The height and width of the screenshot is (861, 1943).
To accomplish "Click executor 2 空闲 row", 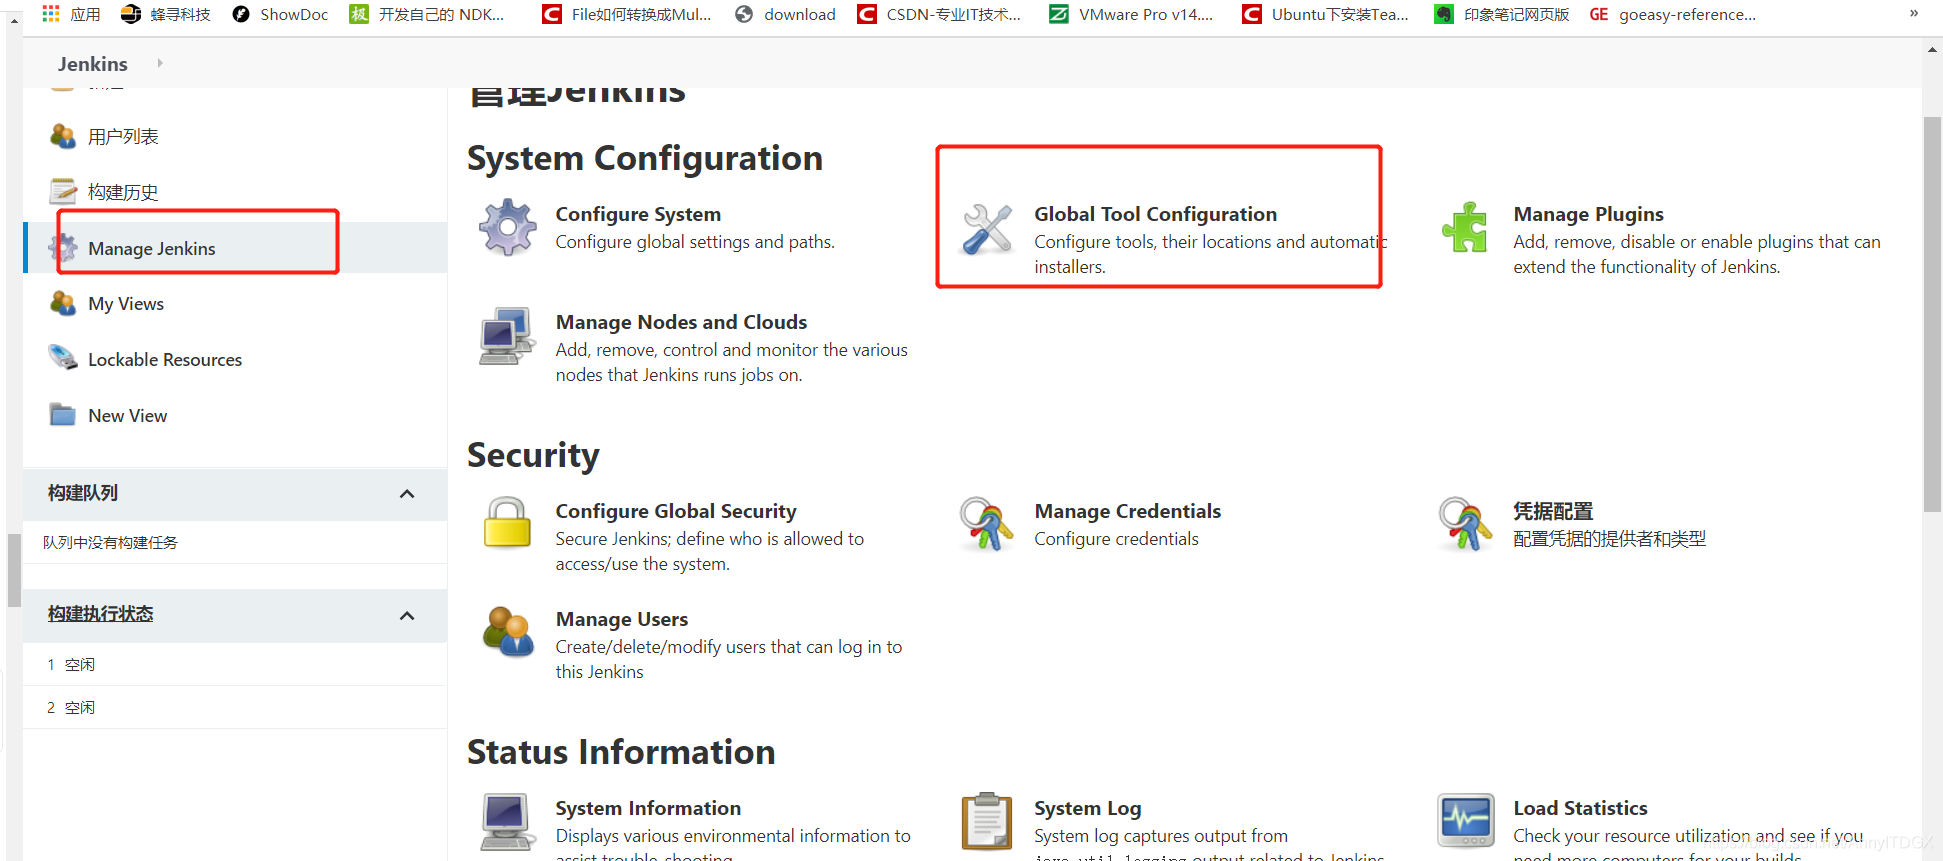I will click(235, 707).
